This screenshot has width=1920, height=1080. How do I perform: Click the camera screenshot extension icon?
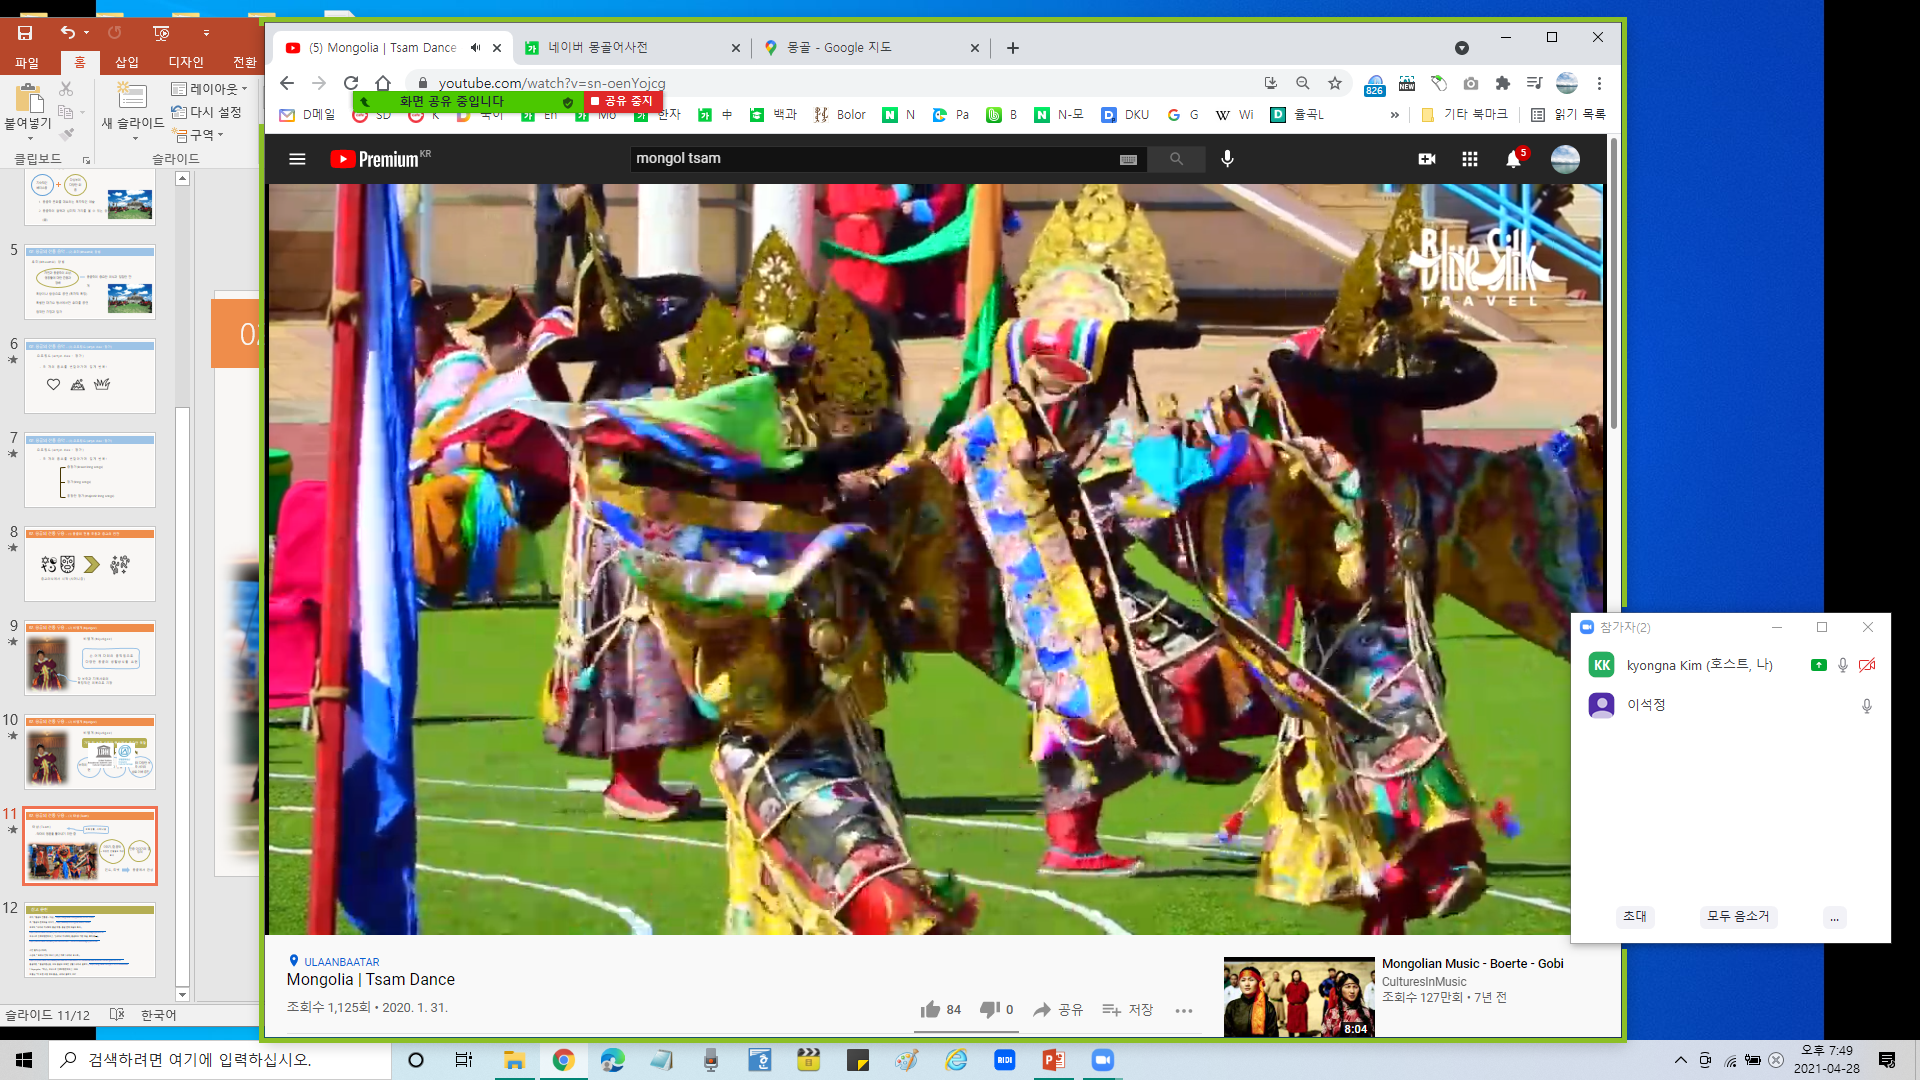1470,83
